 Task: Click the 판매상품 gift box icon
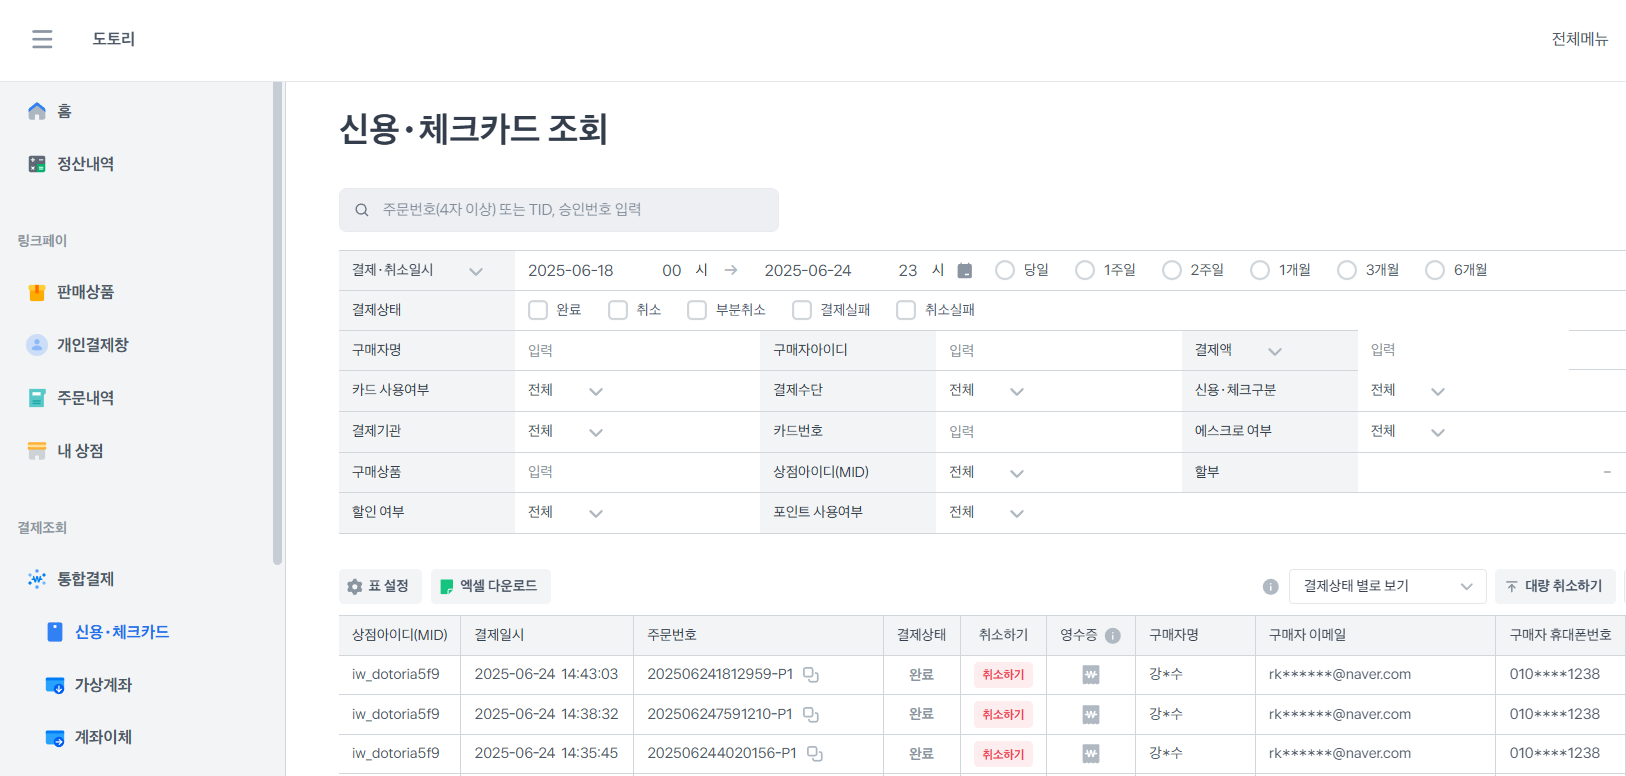[37, 292]
